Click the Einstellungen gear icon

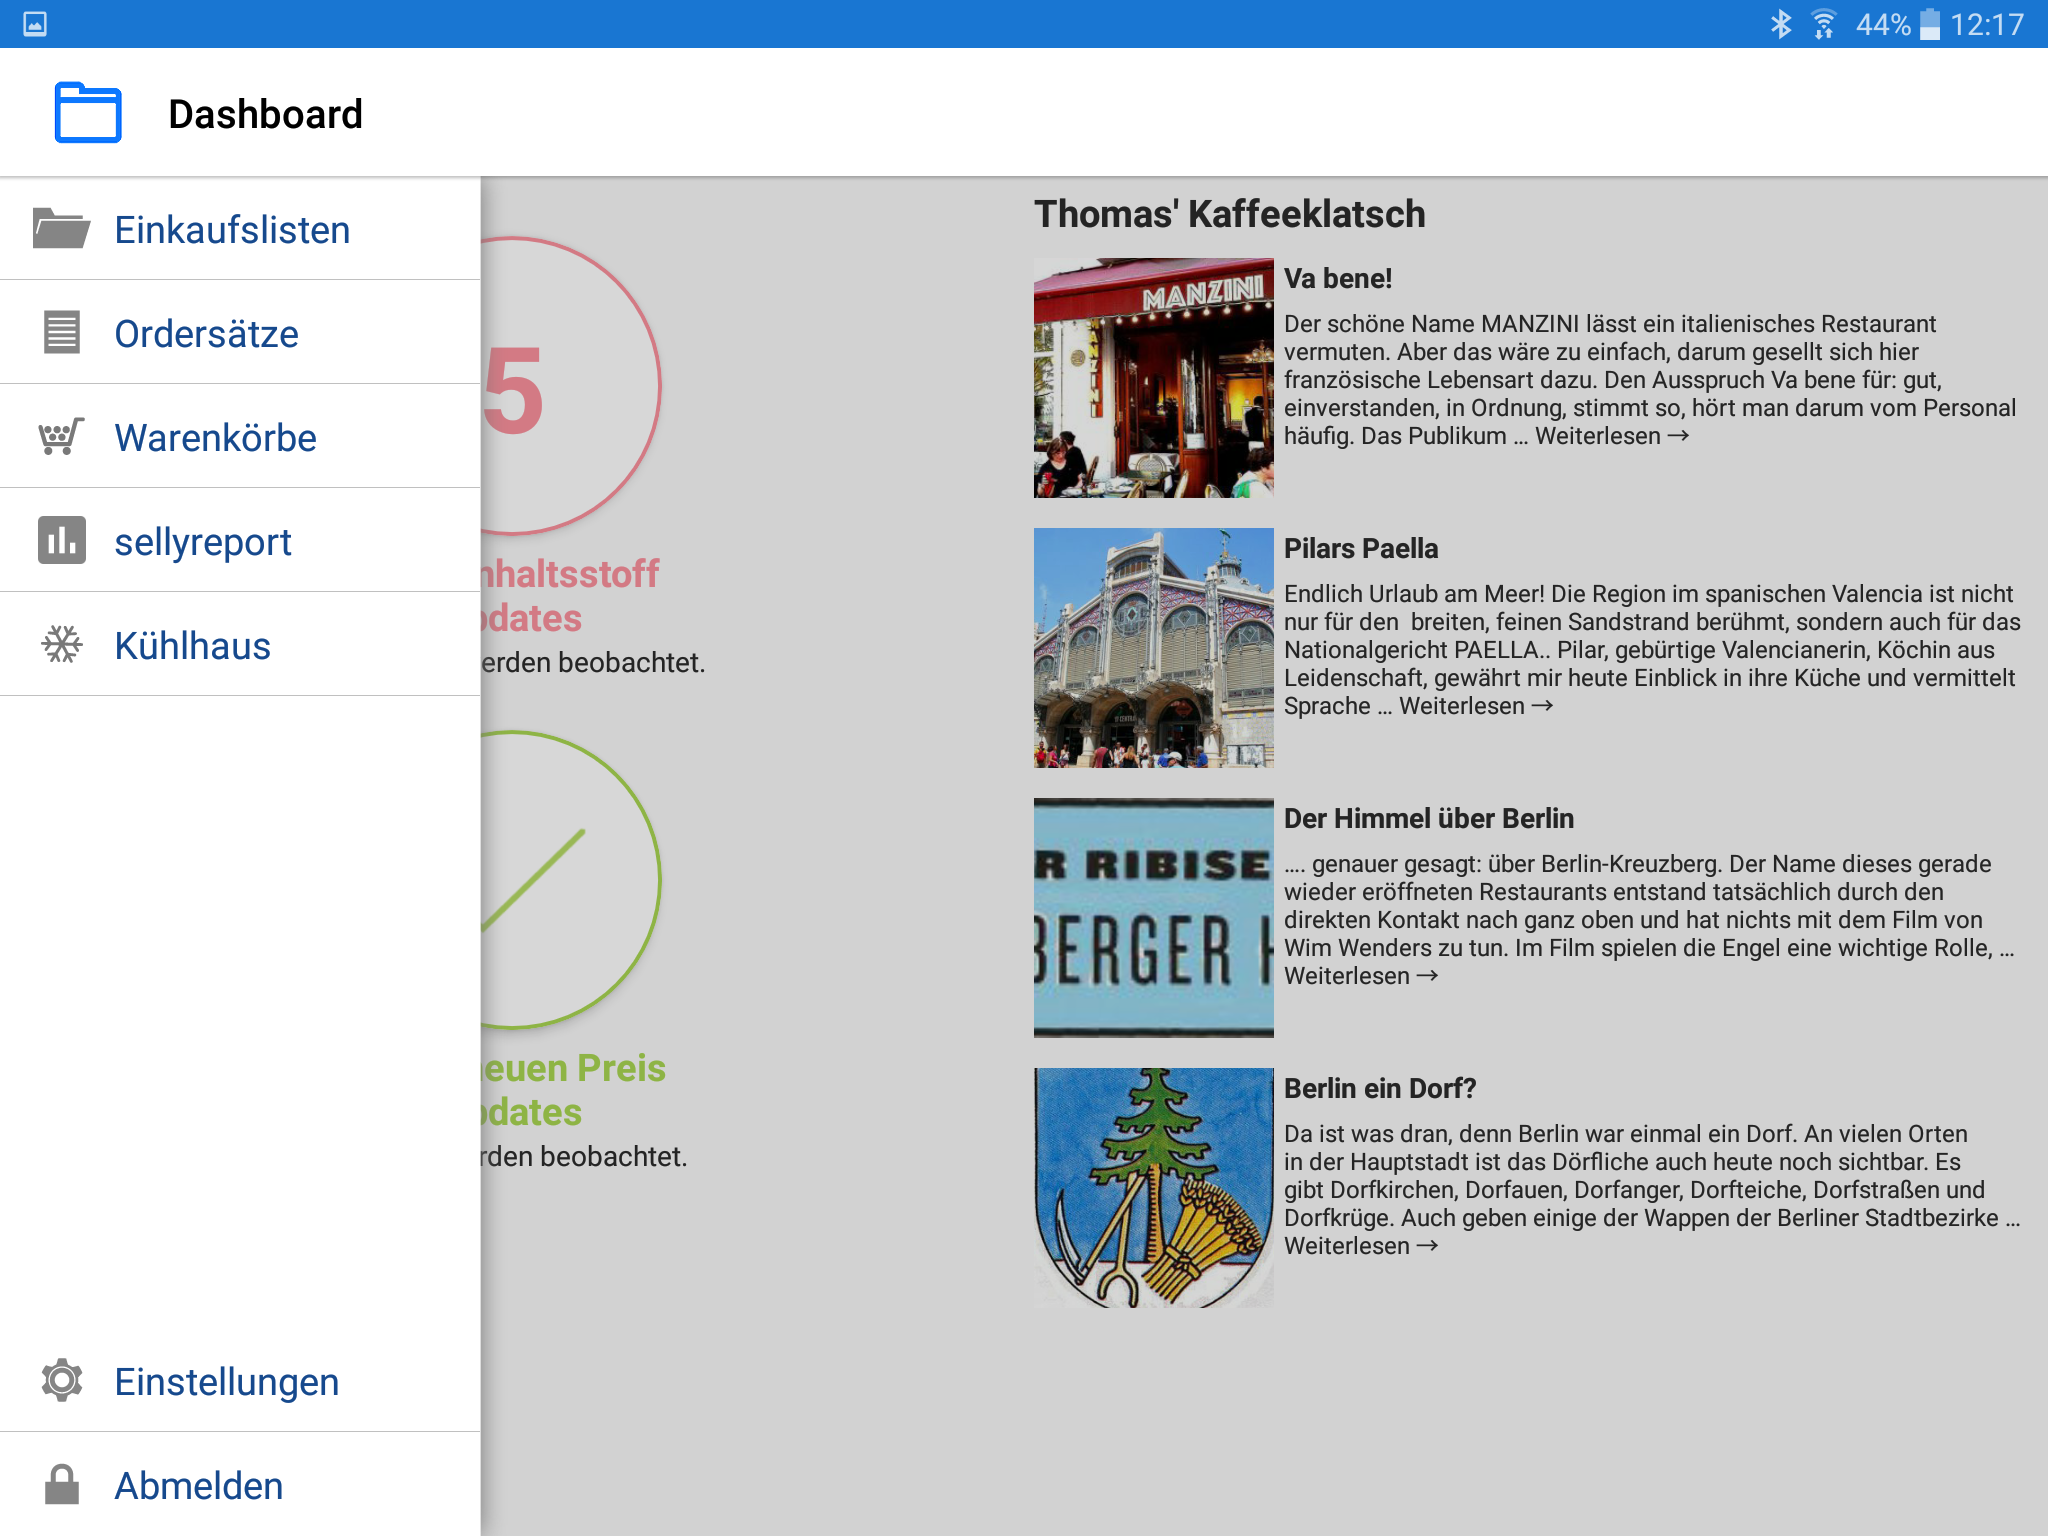(x=61, y=1381)
